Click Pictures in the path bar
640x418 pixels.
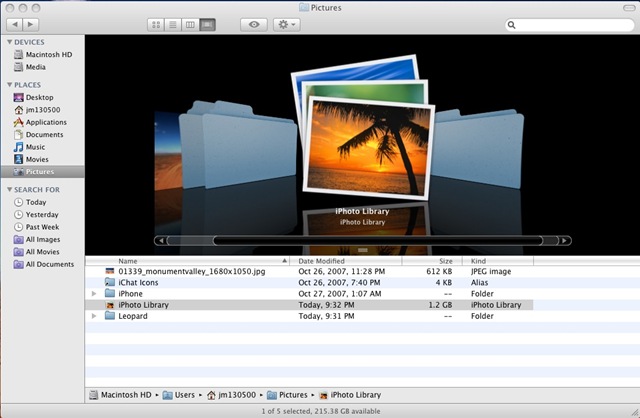pyautogui.click(x=287, y=395)
